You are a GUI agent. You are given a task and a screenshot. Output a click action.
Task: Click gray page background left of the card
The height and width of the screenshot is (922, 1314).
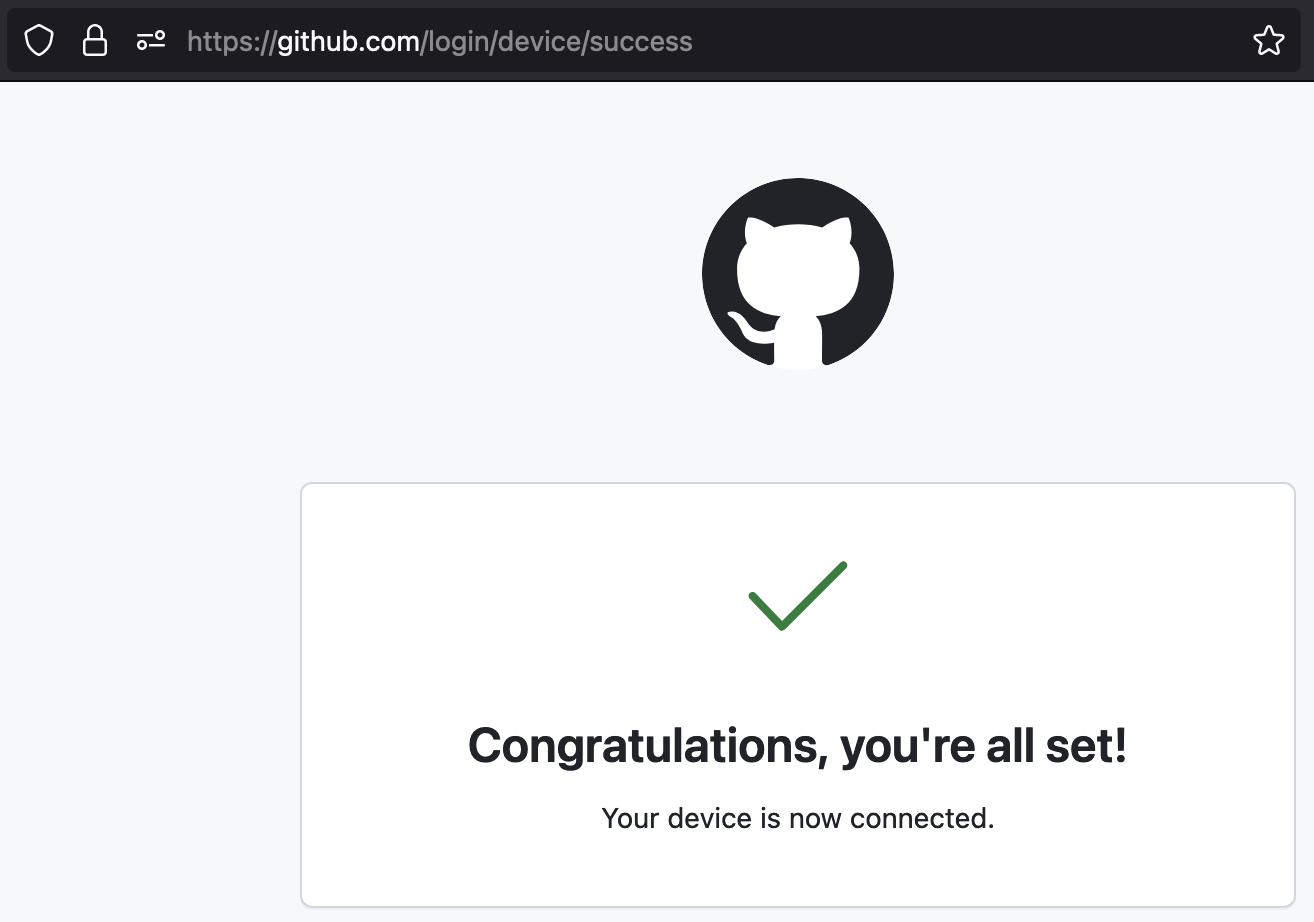pos(150,650)
